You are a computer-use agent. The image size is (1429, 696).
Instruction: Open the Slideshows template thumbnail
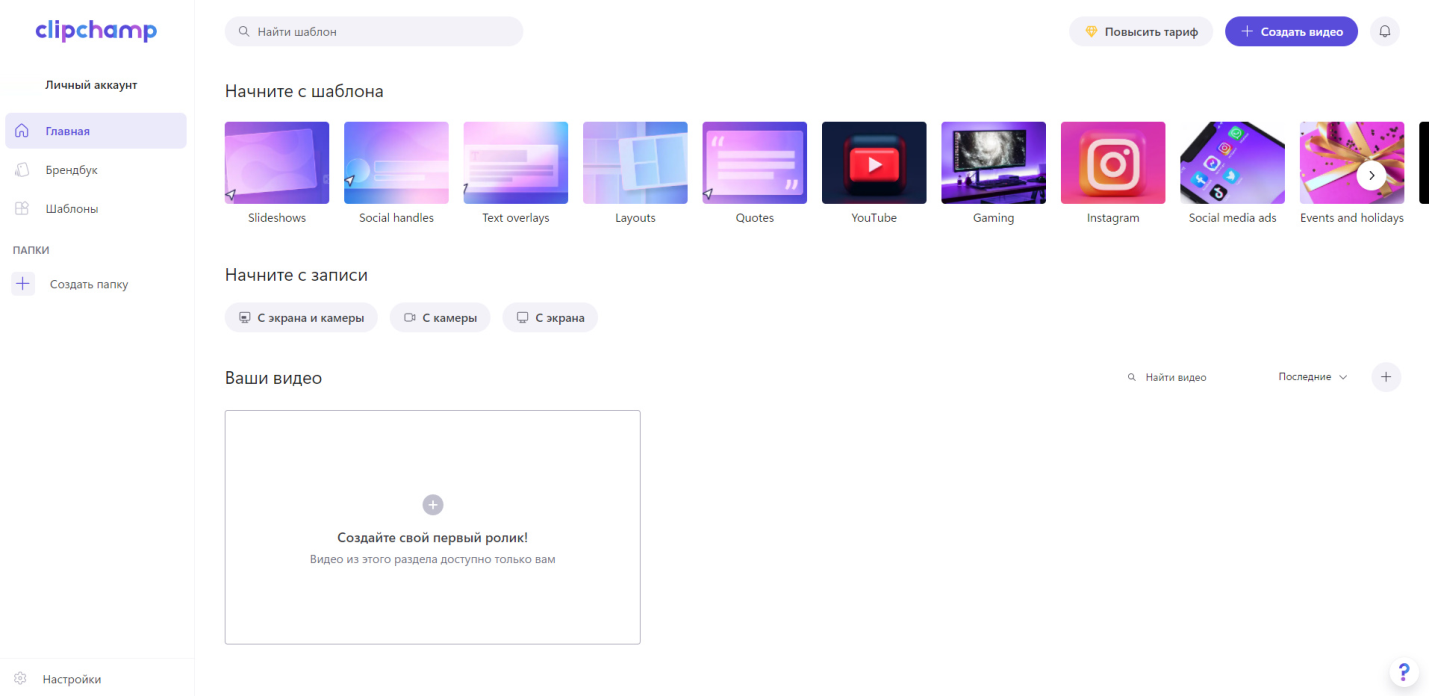[x=277, y=163]
